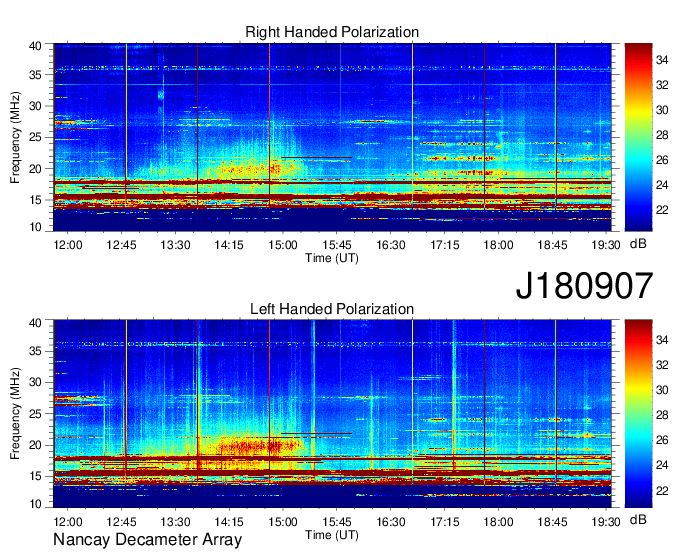
Task: Click the Left Handed plot's colorbar
Action: point(638,414)
